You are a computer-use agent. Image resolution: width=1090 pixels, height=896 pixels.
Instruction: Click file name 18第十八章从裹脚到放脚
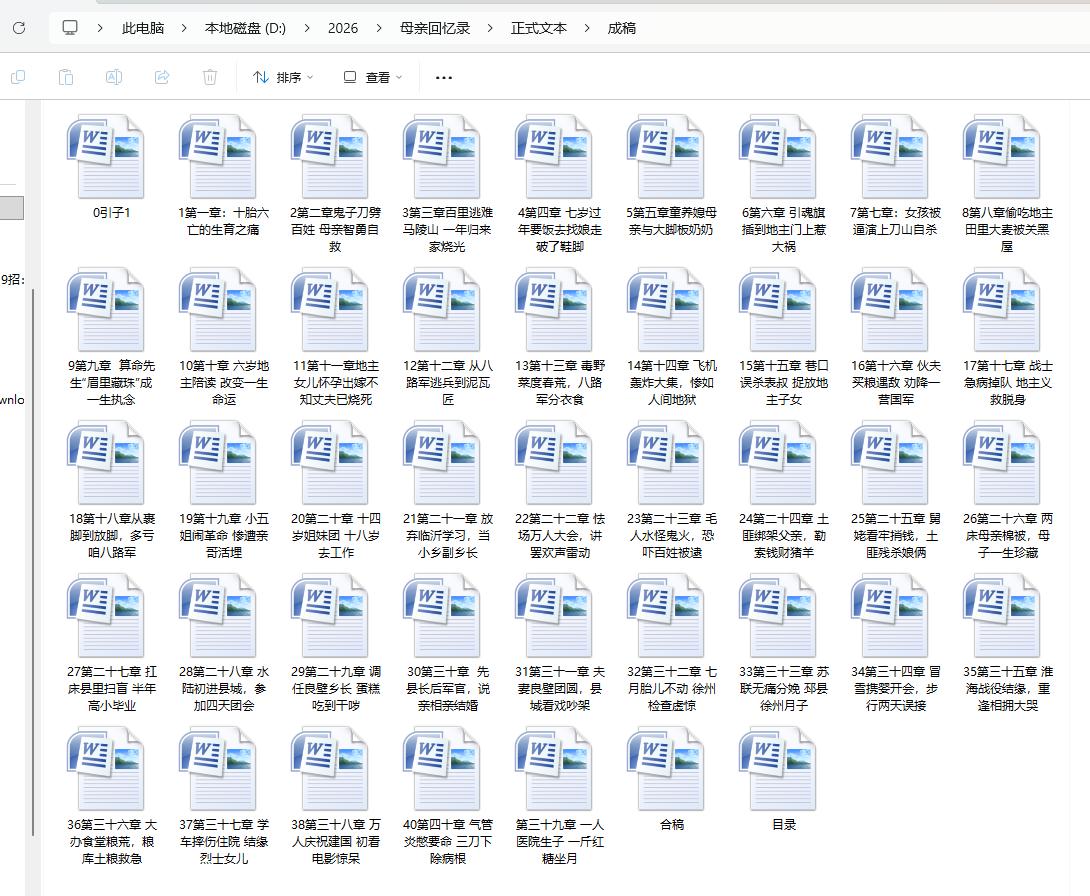pyautogui.click(x=112, y=535)
